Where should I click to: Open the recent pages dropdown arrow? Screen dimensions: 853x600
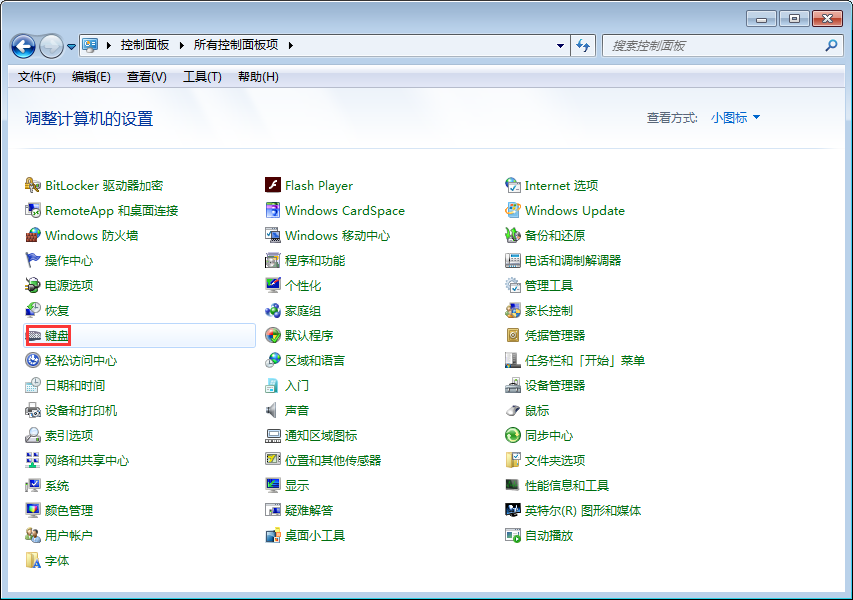[71, 47]
